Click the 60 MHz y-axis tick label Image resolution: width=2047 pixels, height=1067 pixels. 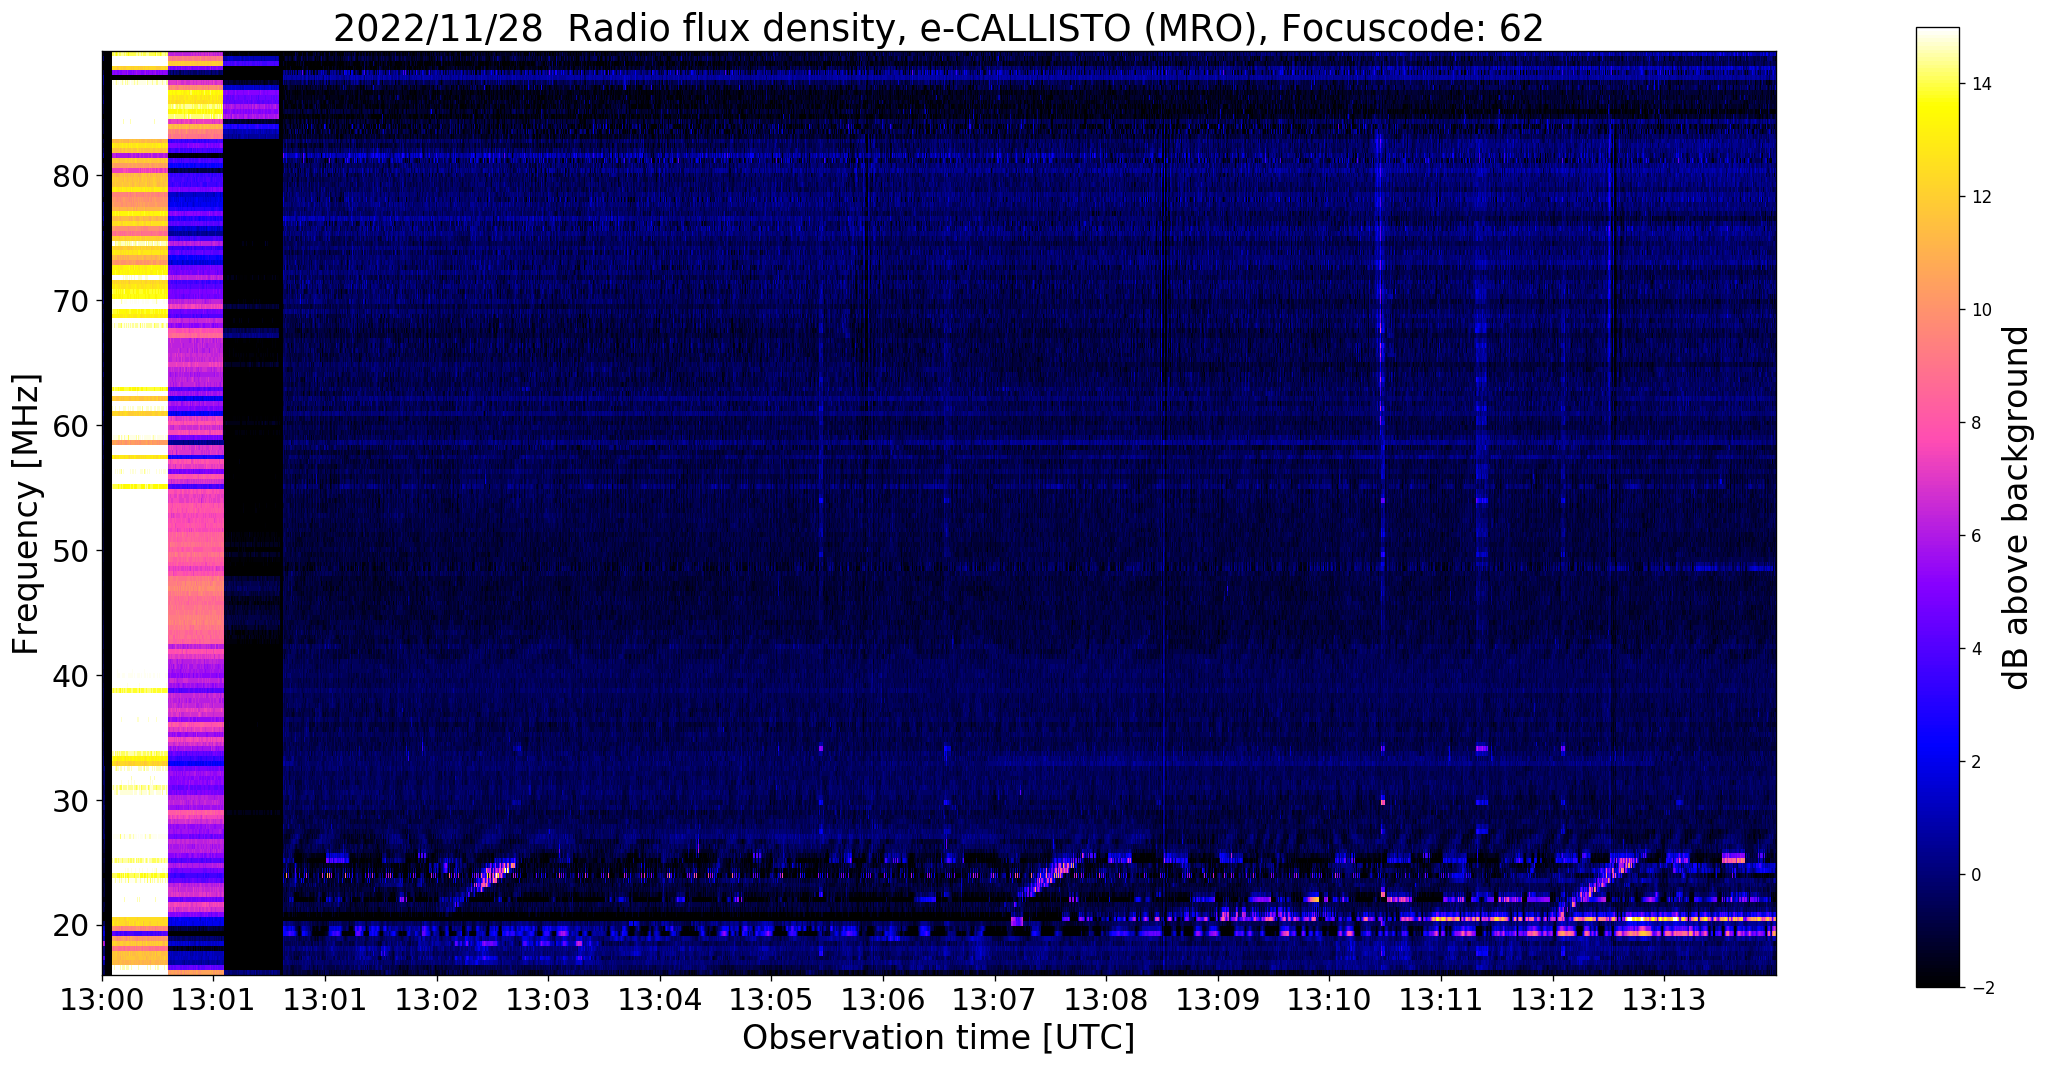(x=71, y=426)
